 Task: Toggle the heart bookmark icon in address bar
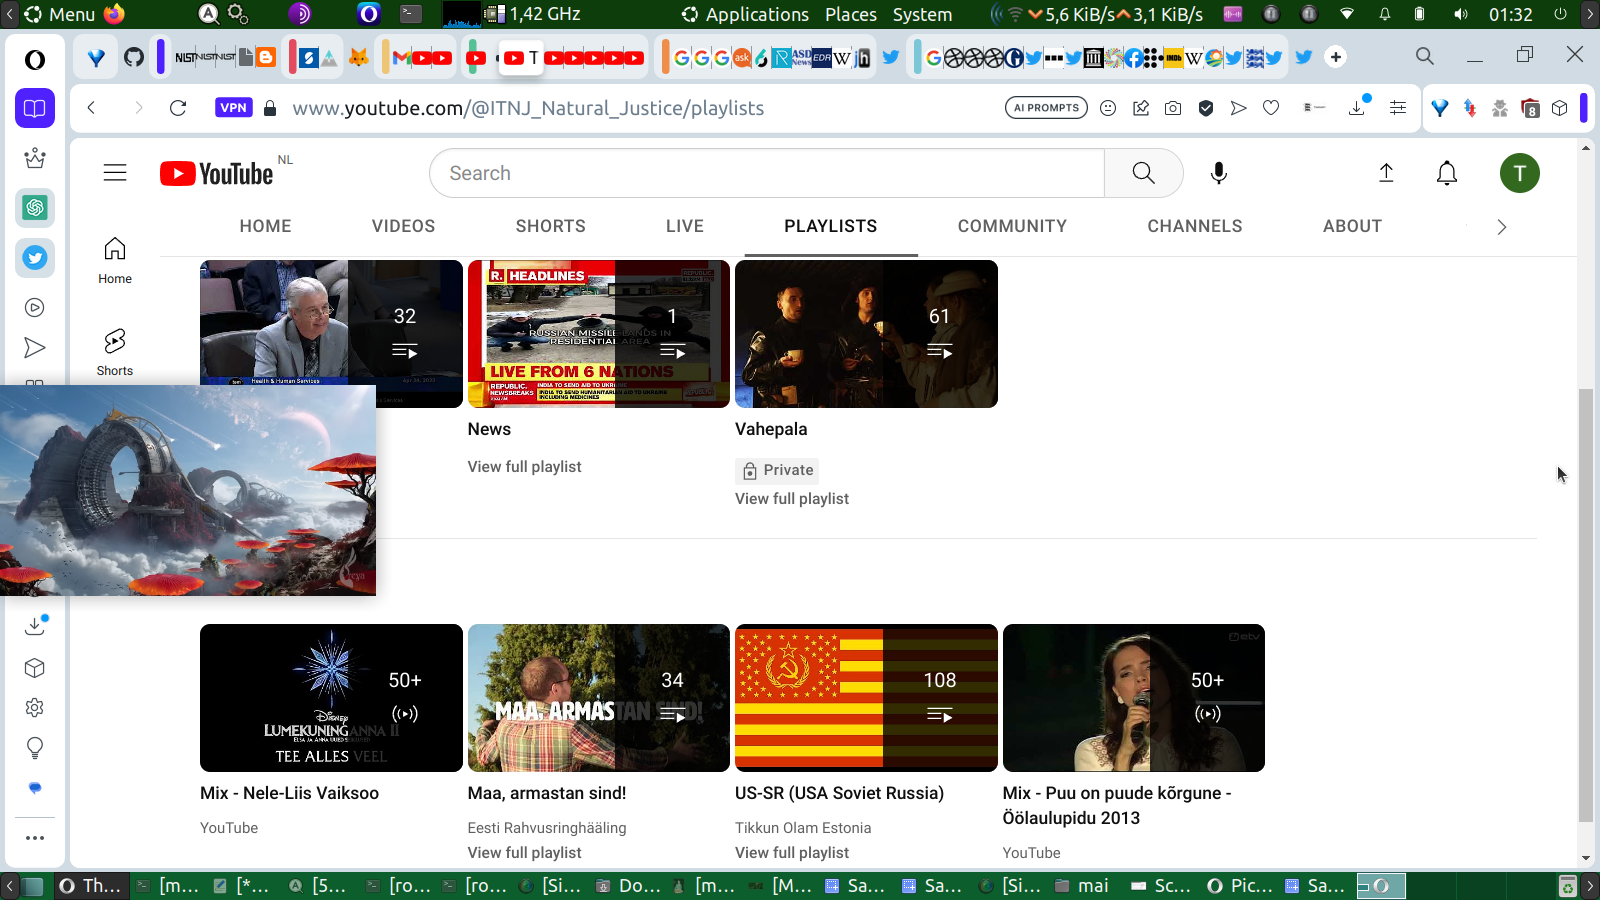click(1271, 108)
